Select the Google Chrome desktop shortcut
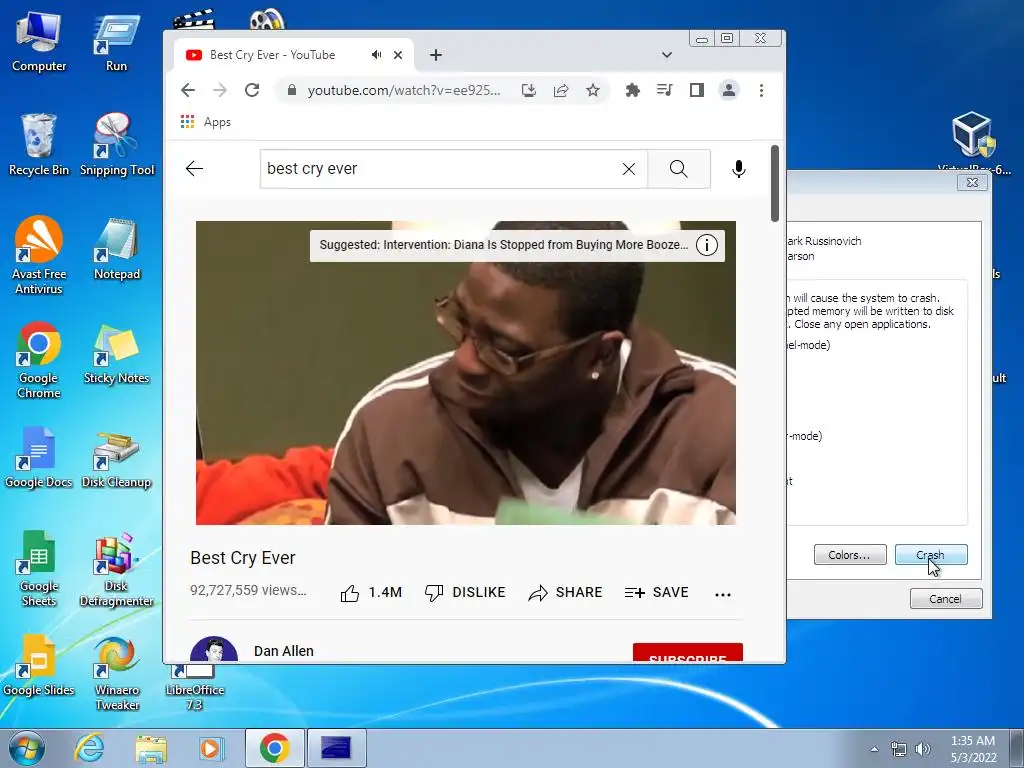 tap(39, 360)
